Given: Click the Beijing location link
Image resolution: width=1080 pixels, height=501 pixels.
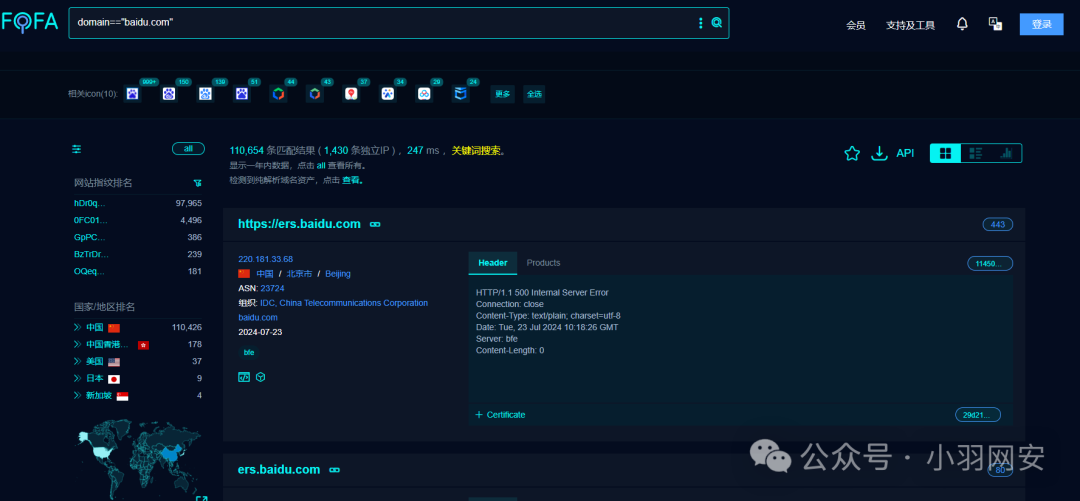Looking at the screenshot, I should pyautogui.click(x=338, y=274).
